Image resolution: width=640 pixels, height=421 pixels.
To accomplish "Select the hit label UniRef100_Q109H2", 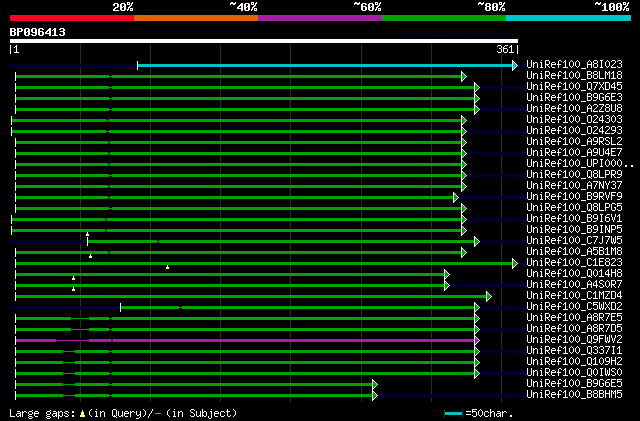I will 574,362.
